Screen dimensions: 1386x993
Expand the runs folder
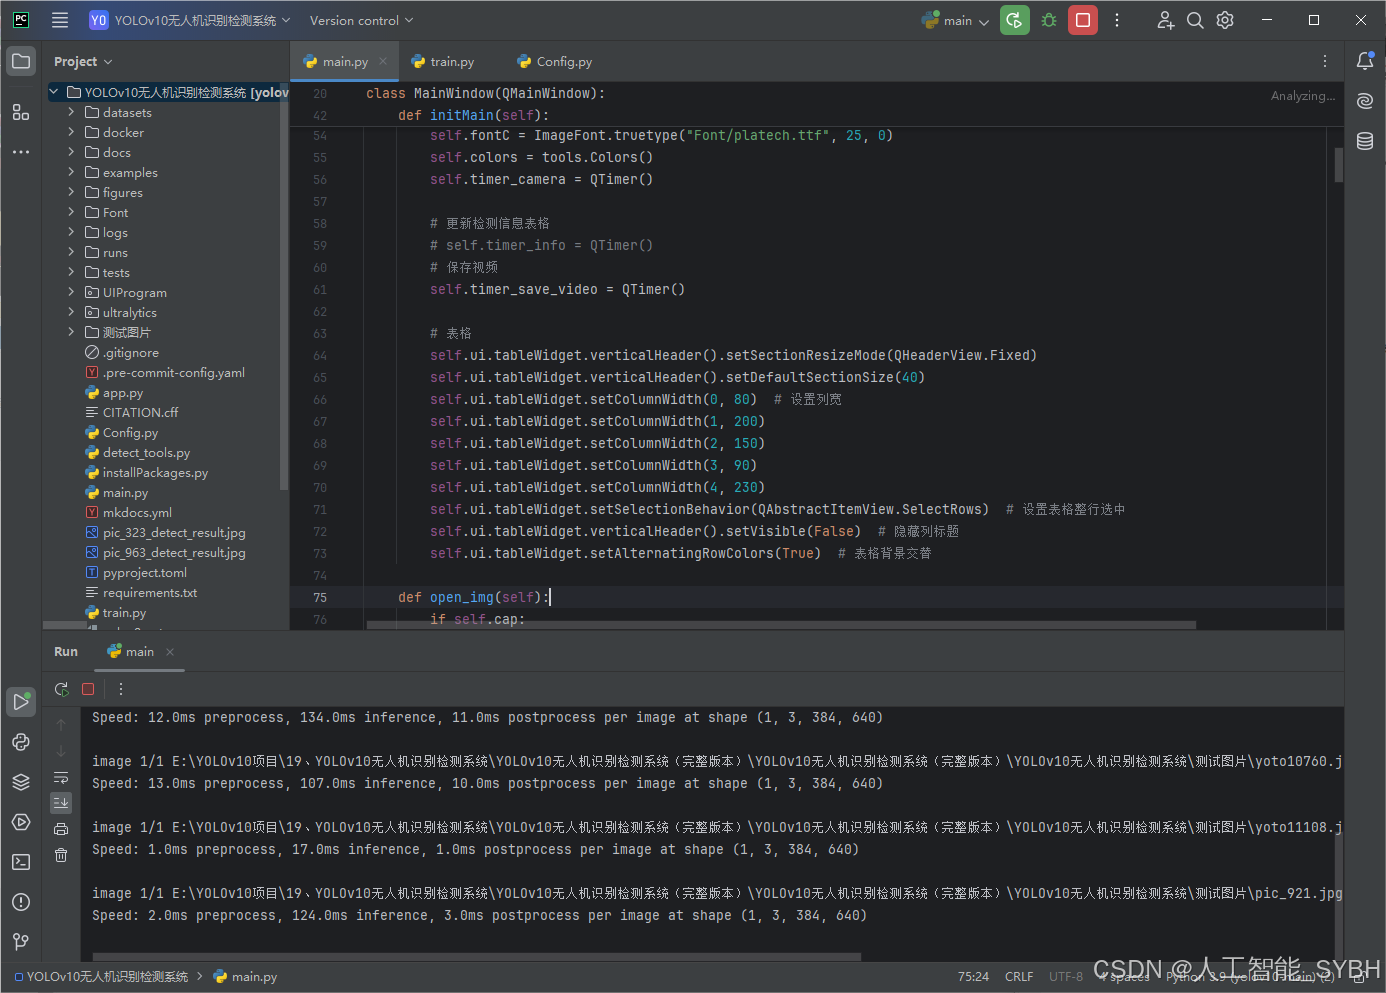tap(71, 252)
